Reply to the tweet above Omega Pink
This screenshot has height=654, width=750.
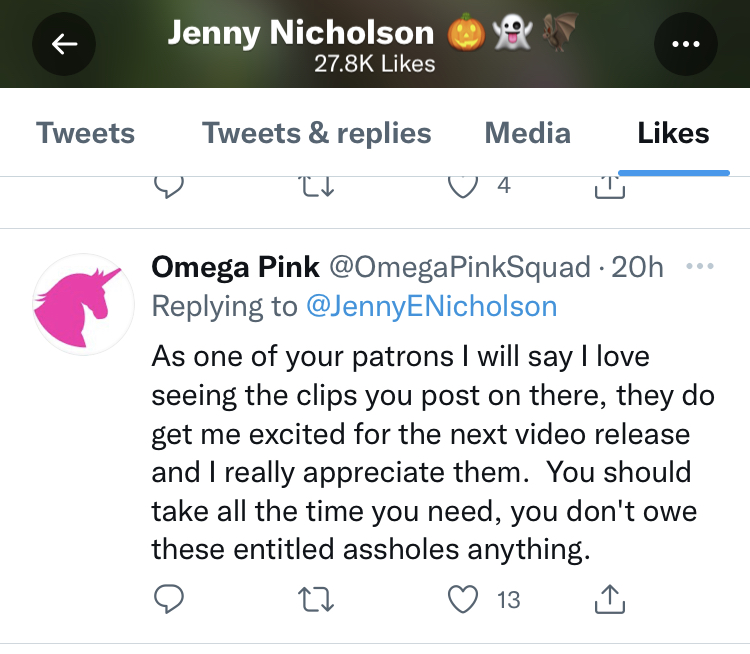(167, 186)
